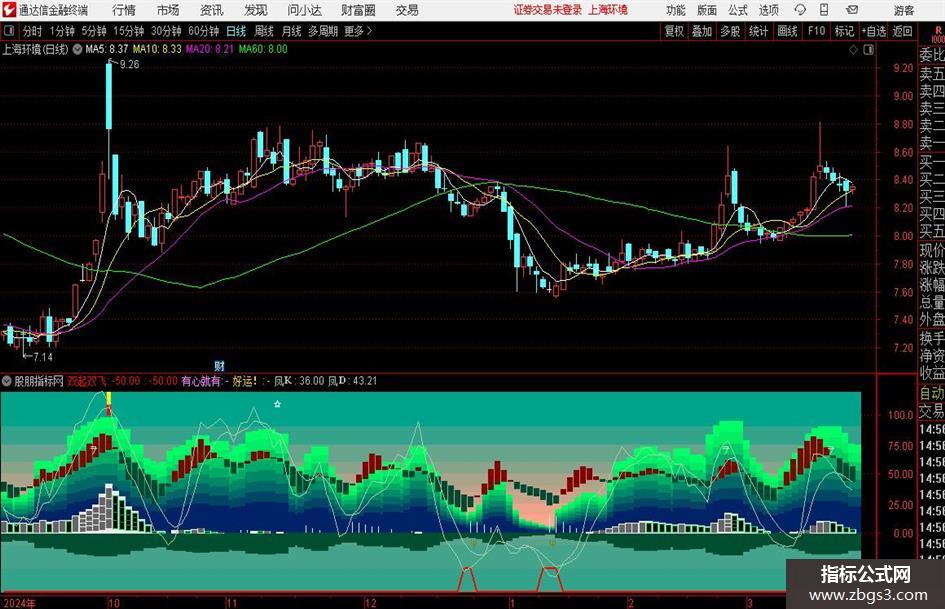This screenshot has width=945, height=609.
Task: Click the 凤K: 36.00 indicator value
Action: [299, 381]
